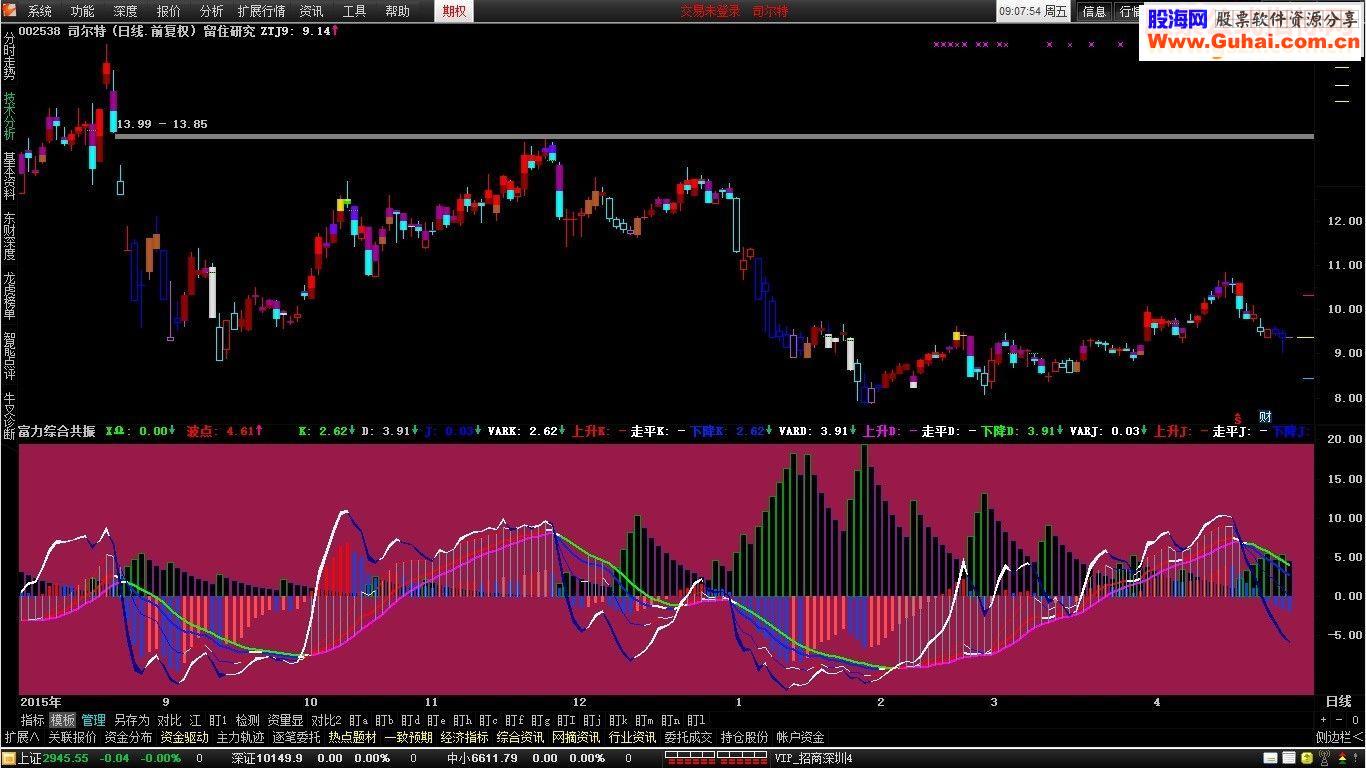Select the 分时走势 sidebar tab

(9, 55)
